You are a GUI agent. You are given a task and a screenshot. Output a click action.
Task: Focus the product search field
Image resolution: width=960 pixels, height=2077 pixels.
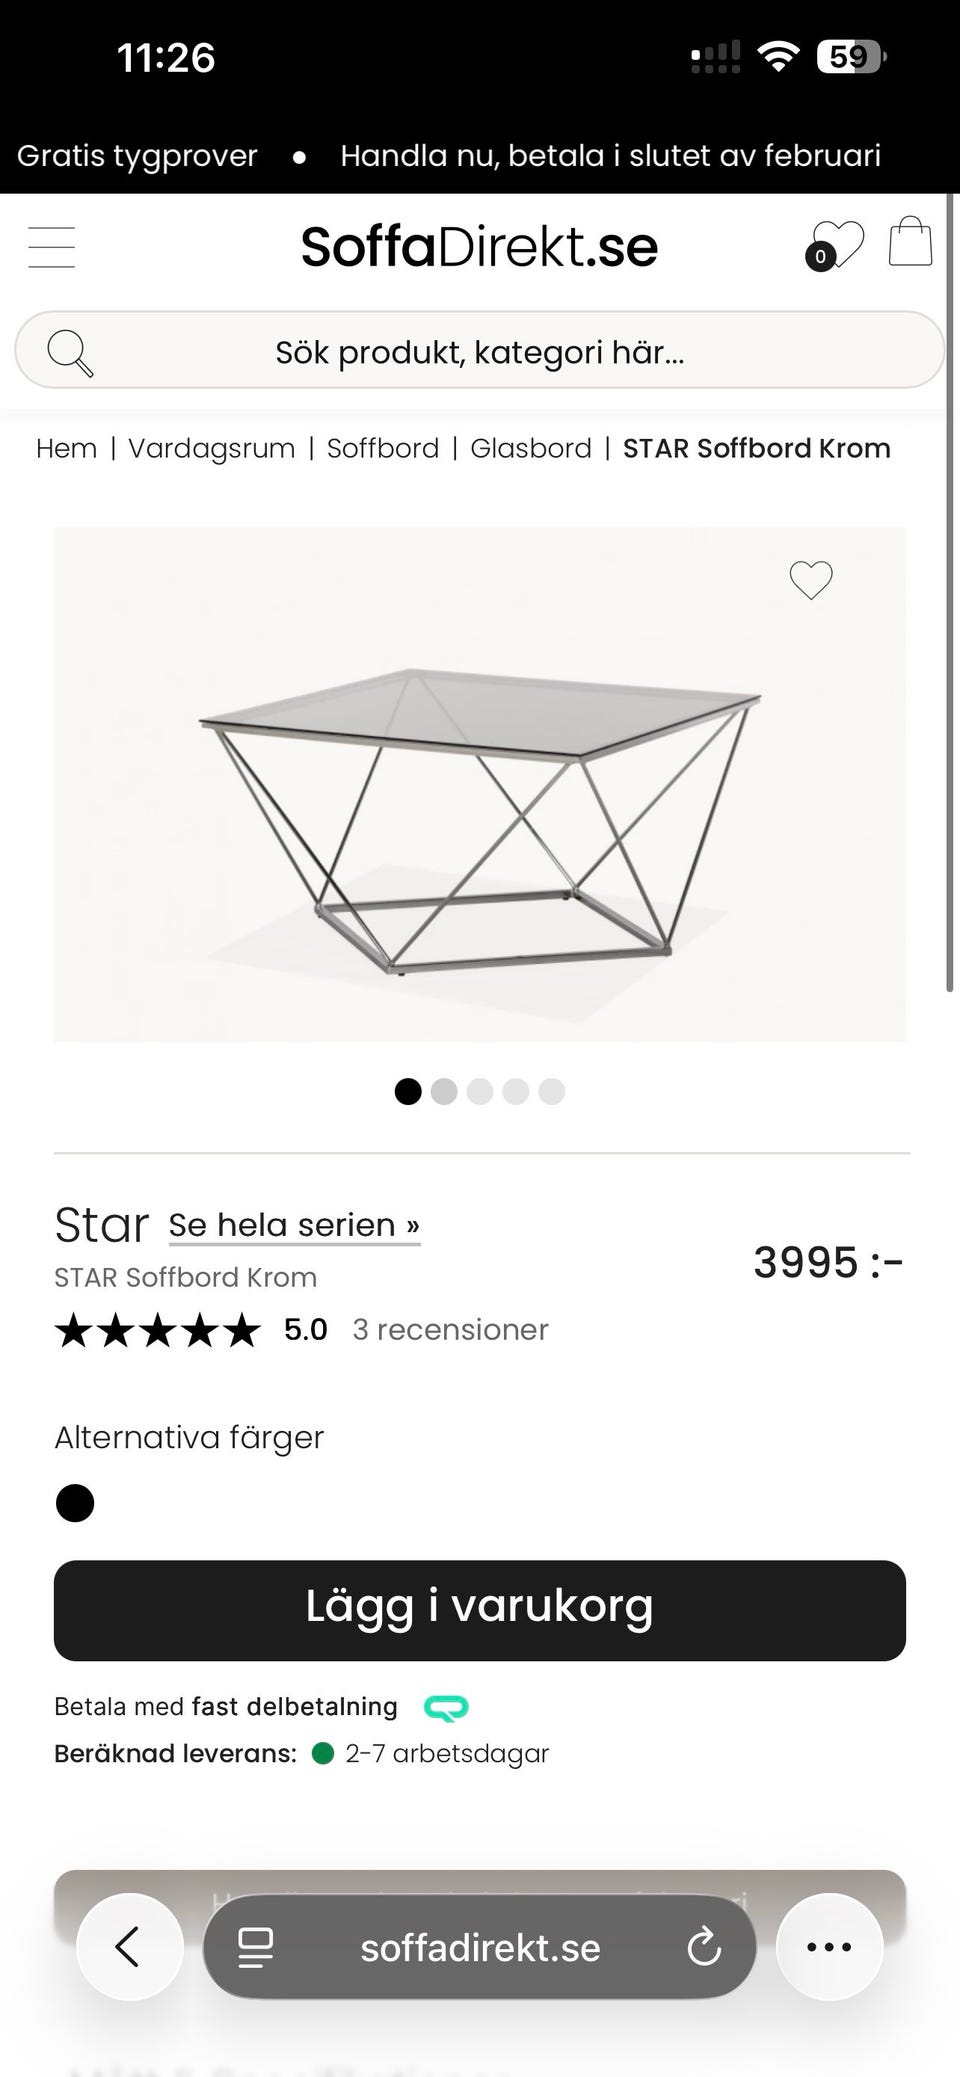pos(480,353)
